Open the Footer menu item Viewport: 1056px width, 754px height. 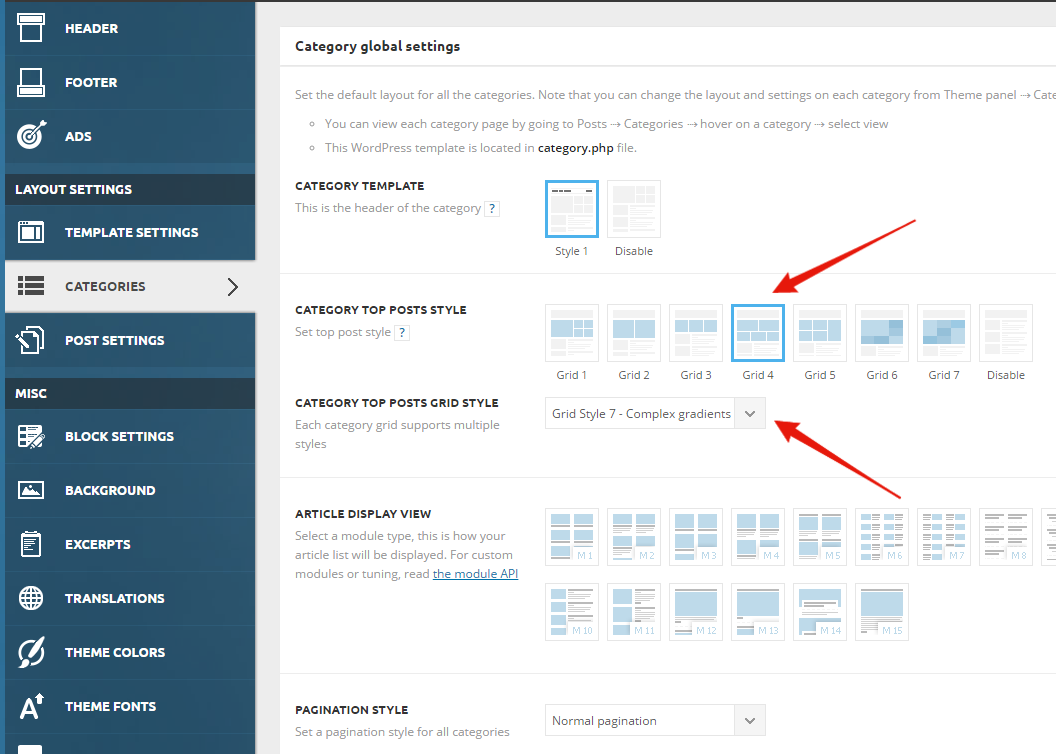tap(130, 82)
